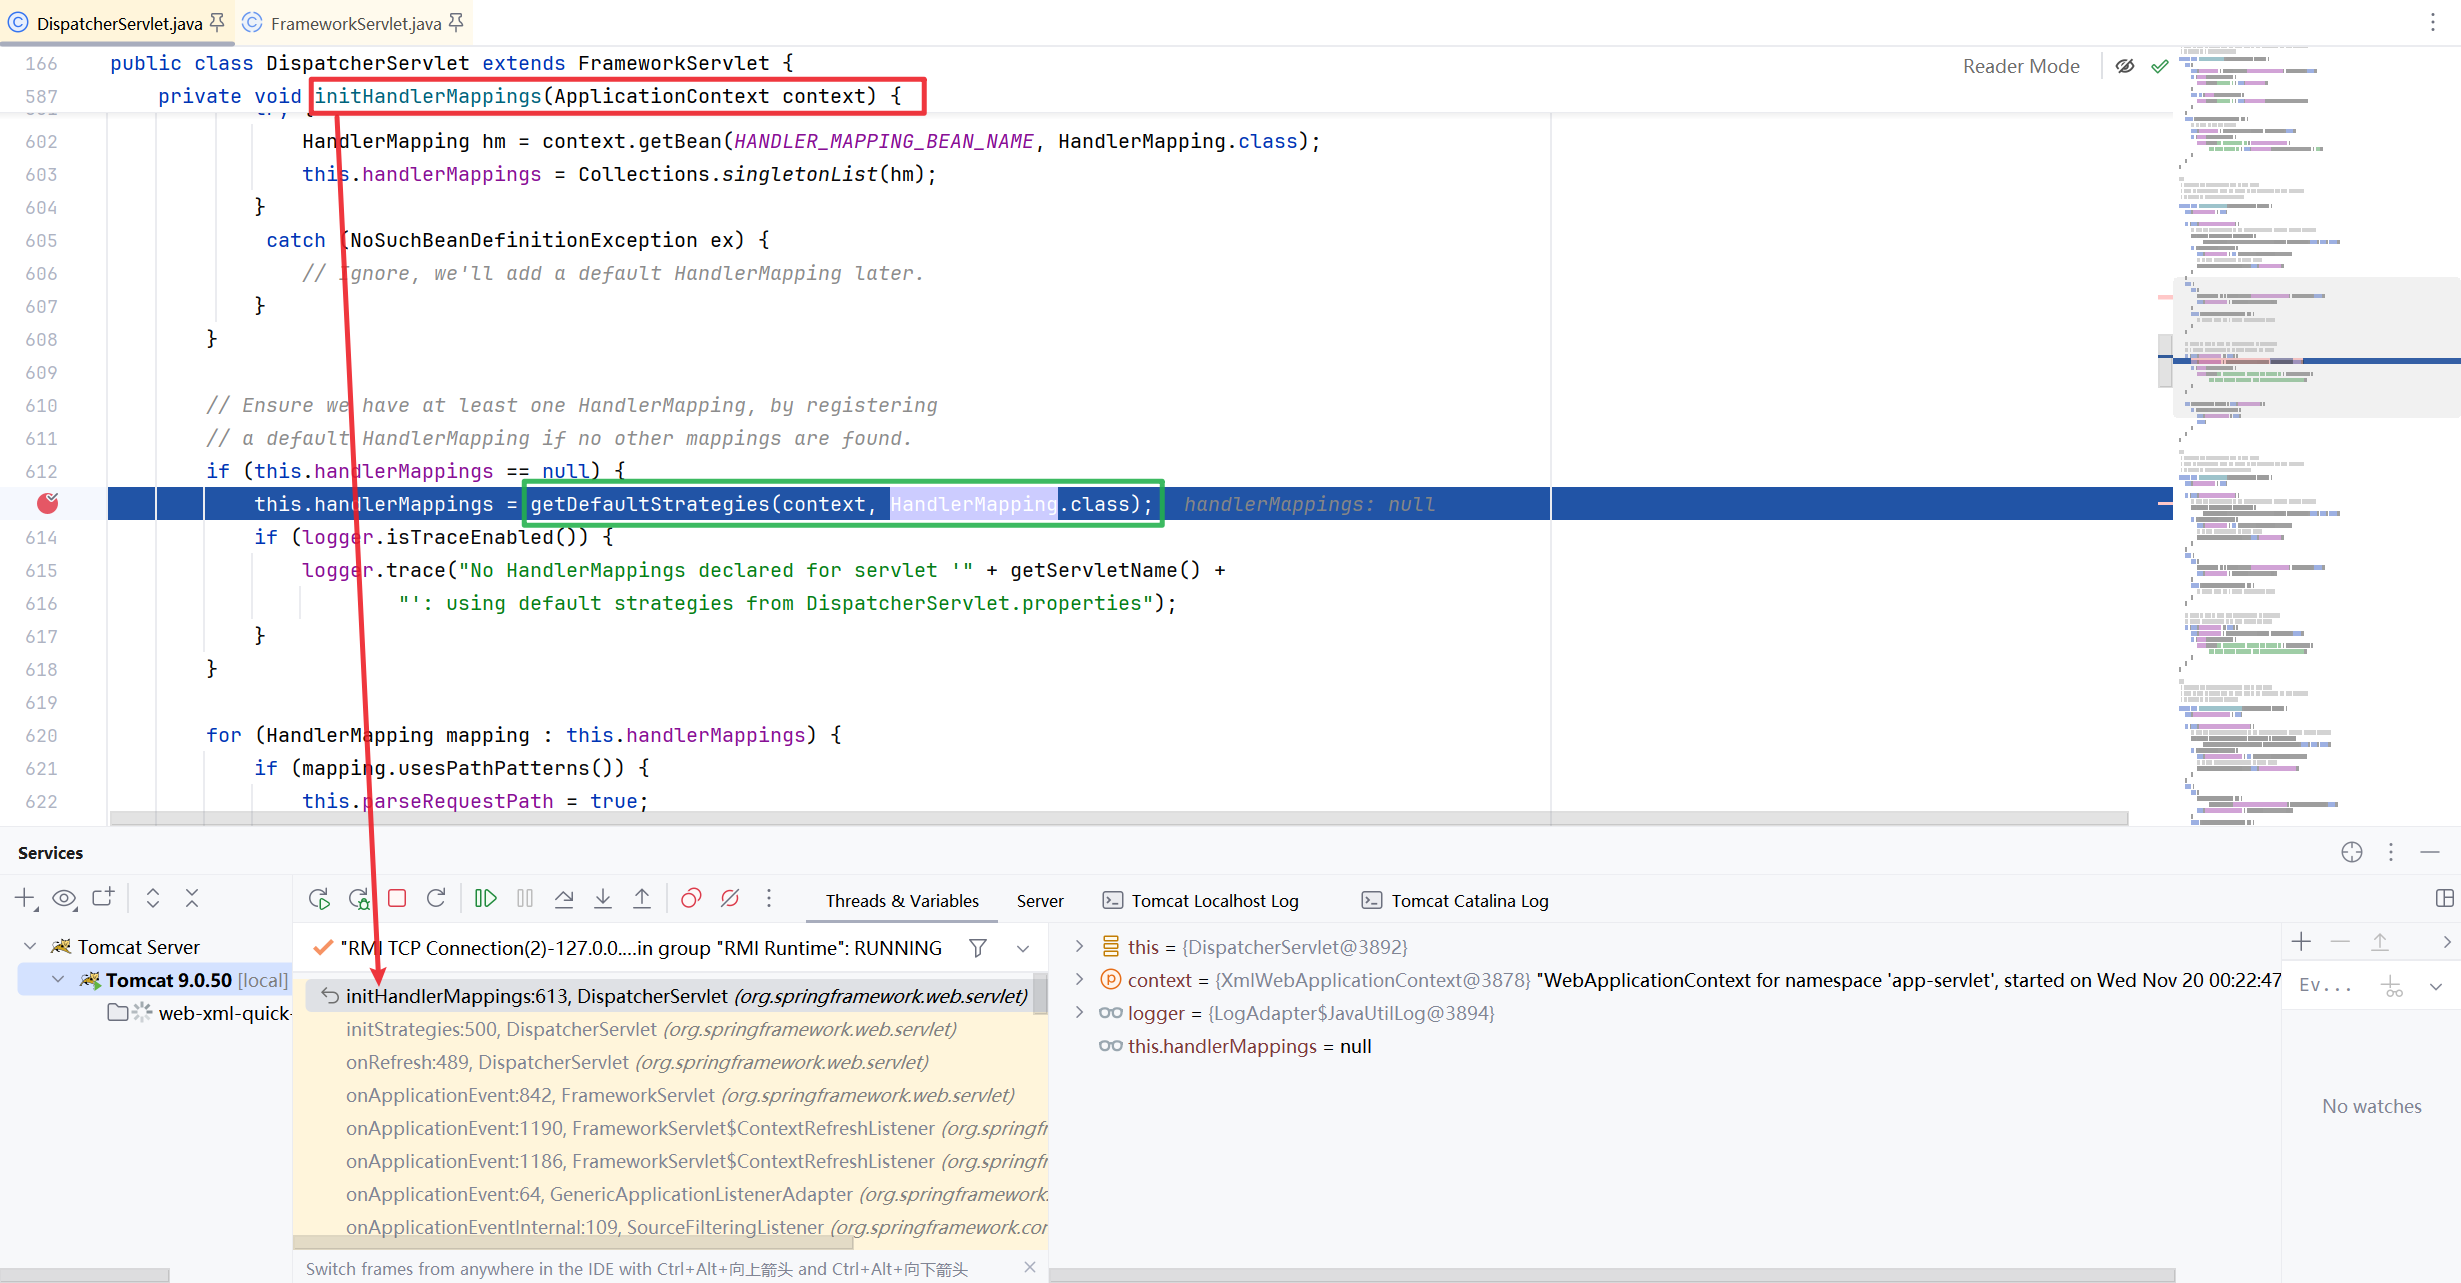Viewport: 2461px width, 1283px height.
Task: Click the Step Over icon
Action: point(564,899)
